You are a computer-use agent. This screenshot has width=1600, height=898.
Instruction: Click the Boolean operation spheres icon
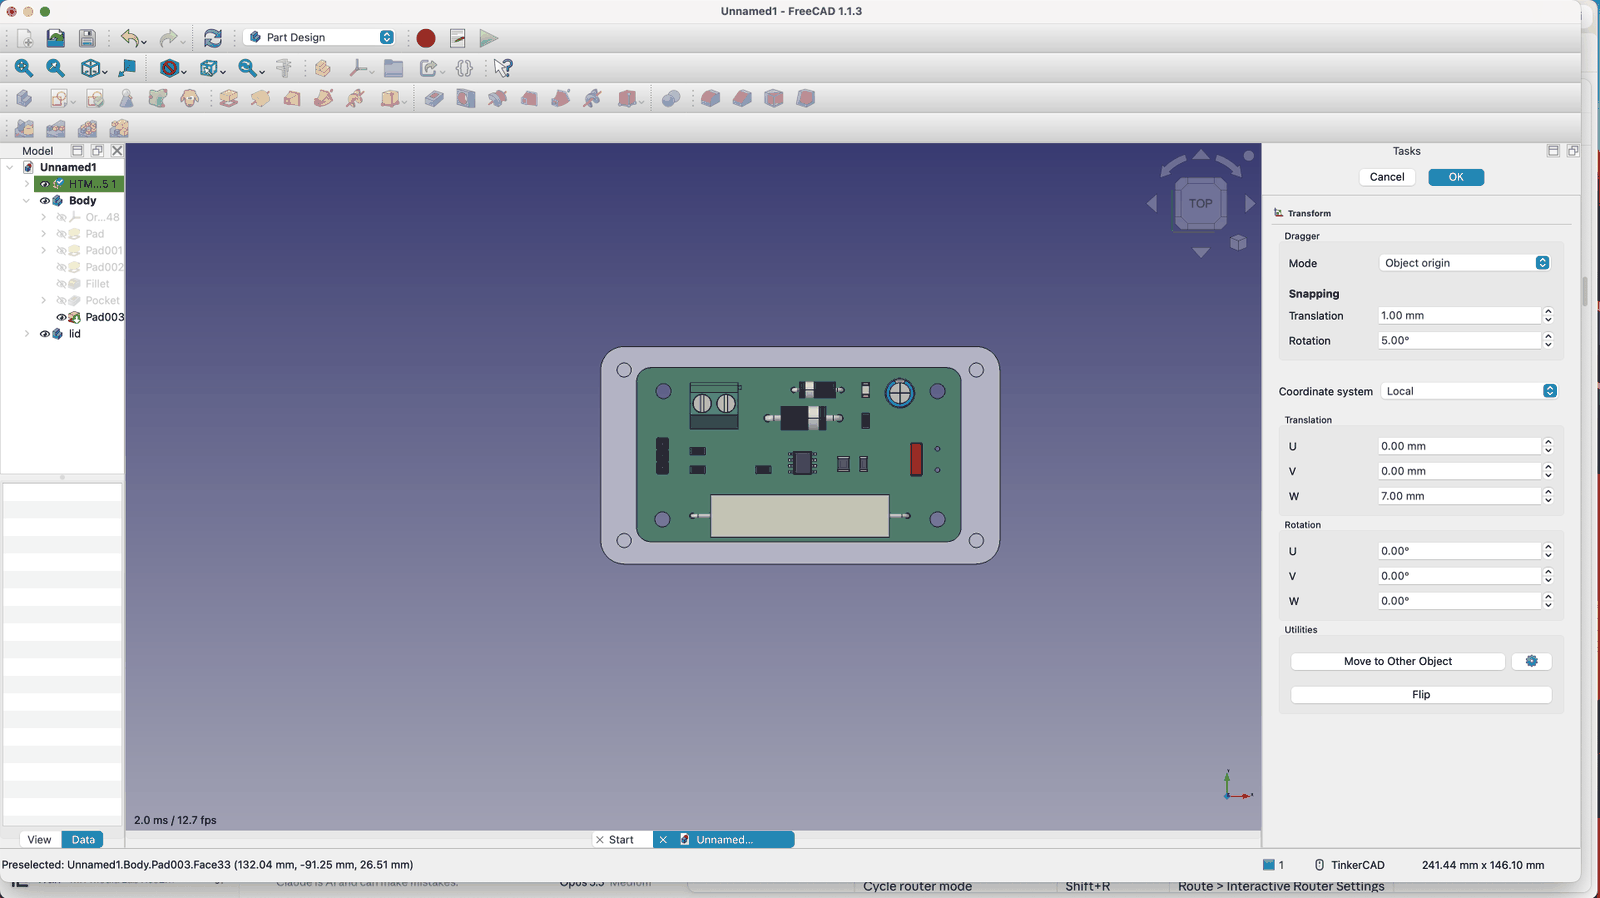671,98
